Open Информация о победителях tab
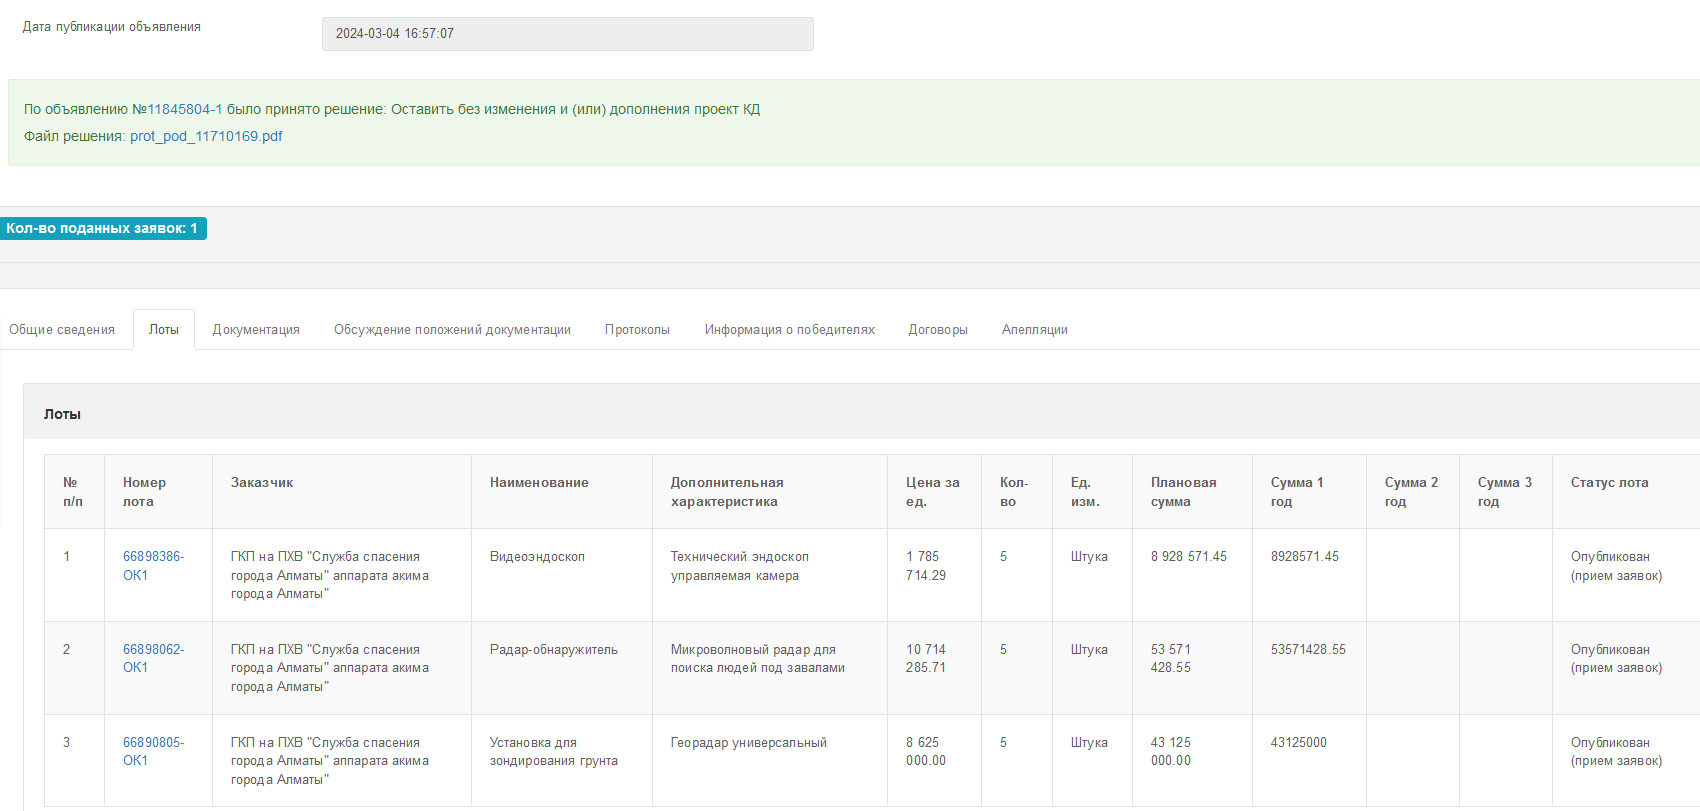The width and height of the screenshot is (1700, 811). coord(789,330)
